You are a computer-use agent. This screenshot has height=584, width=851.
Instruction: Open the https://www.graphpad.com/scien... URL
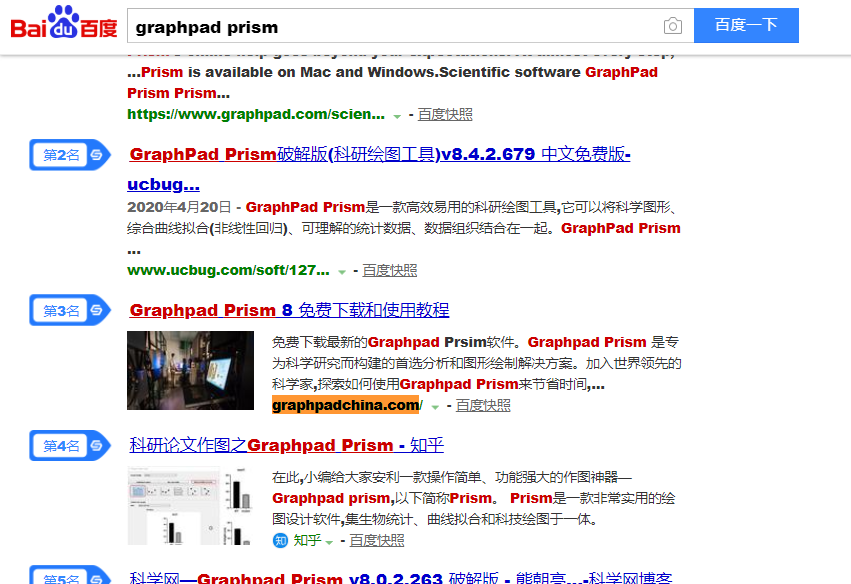(256, 115)
